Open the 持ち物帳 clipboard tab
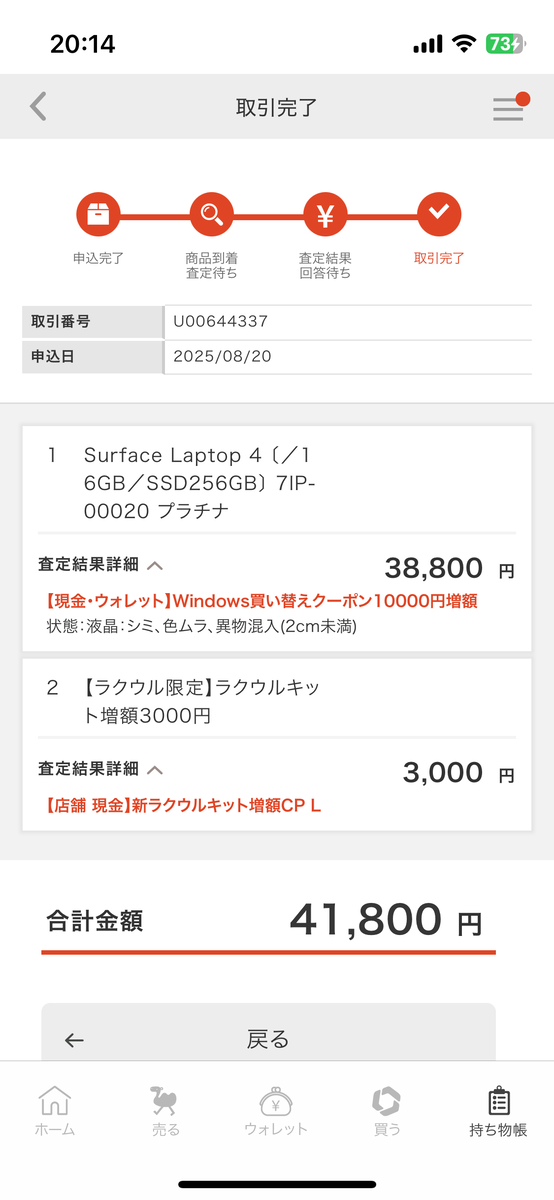 tap(498, 1111)
